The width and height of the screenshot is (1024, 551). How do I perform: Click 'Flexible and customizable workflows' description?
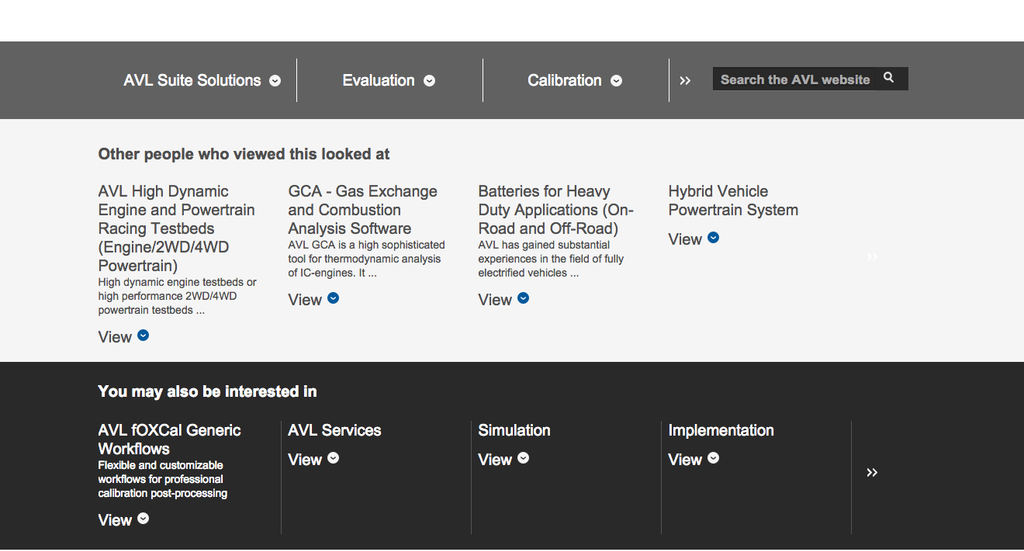(163, 479)
